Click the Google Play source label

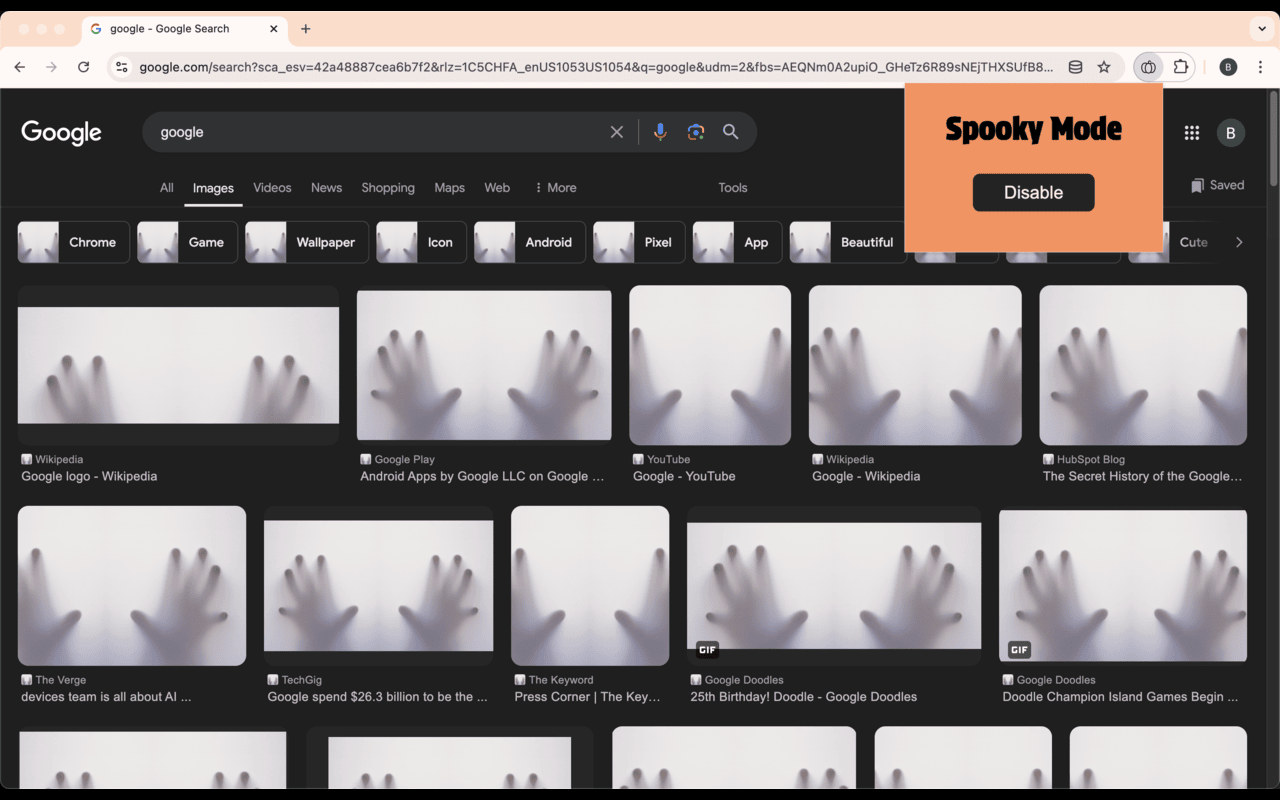[404, 460]
